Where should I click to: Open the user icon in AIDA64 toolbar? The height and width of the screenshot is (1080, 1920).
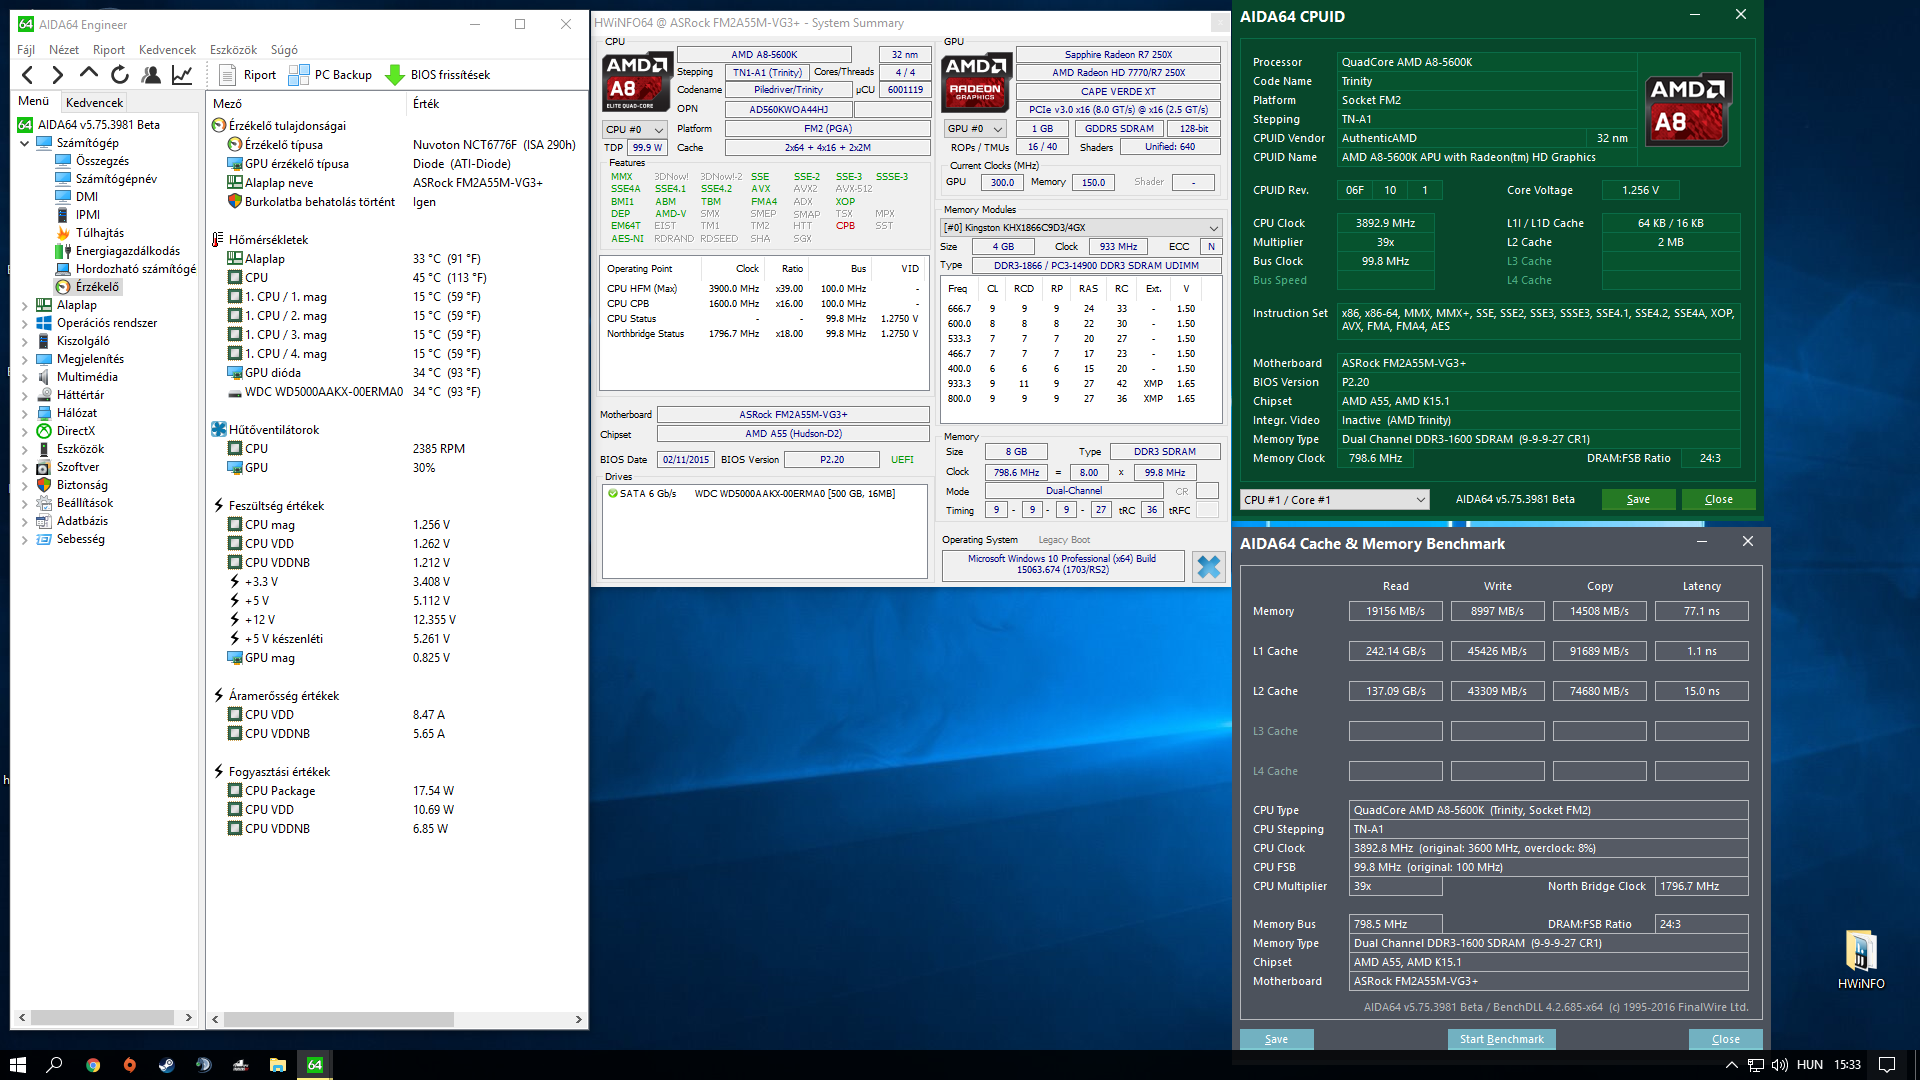(151, 75)
